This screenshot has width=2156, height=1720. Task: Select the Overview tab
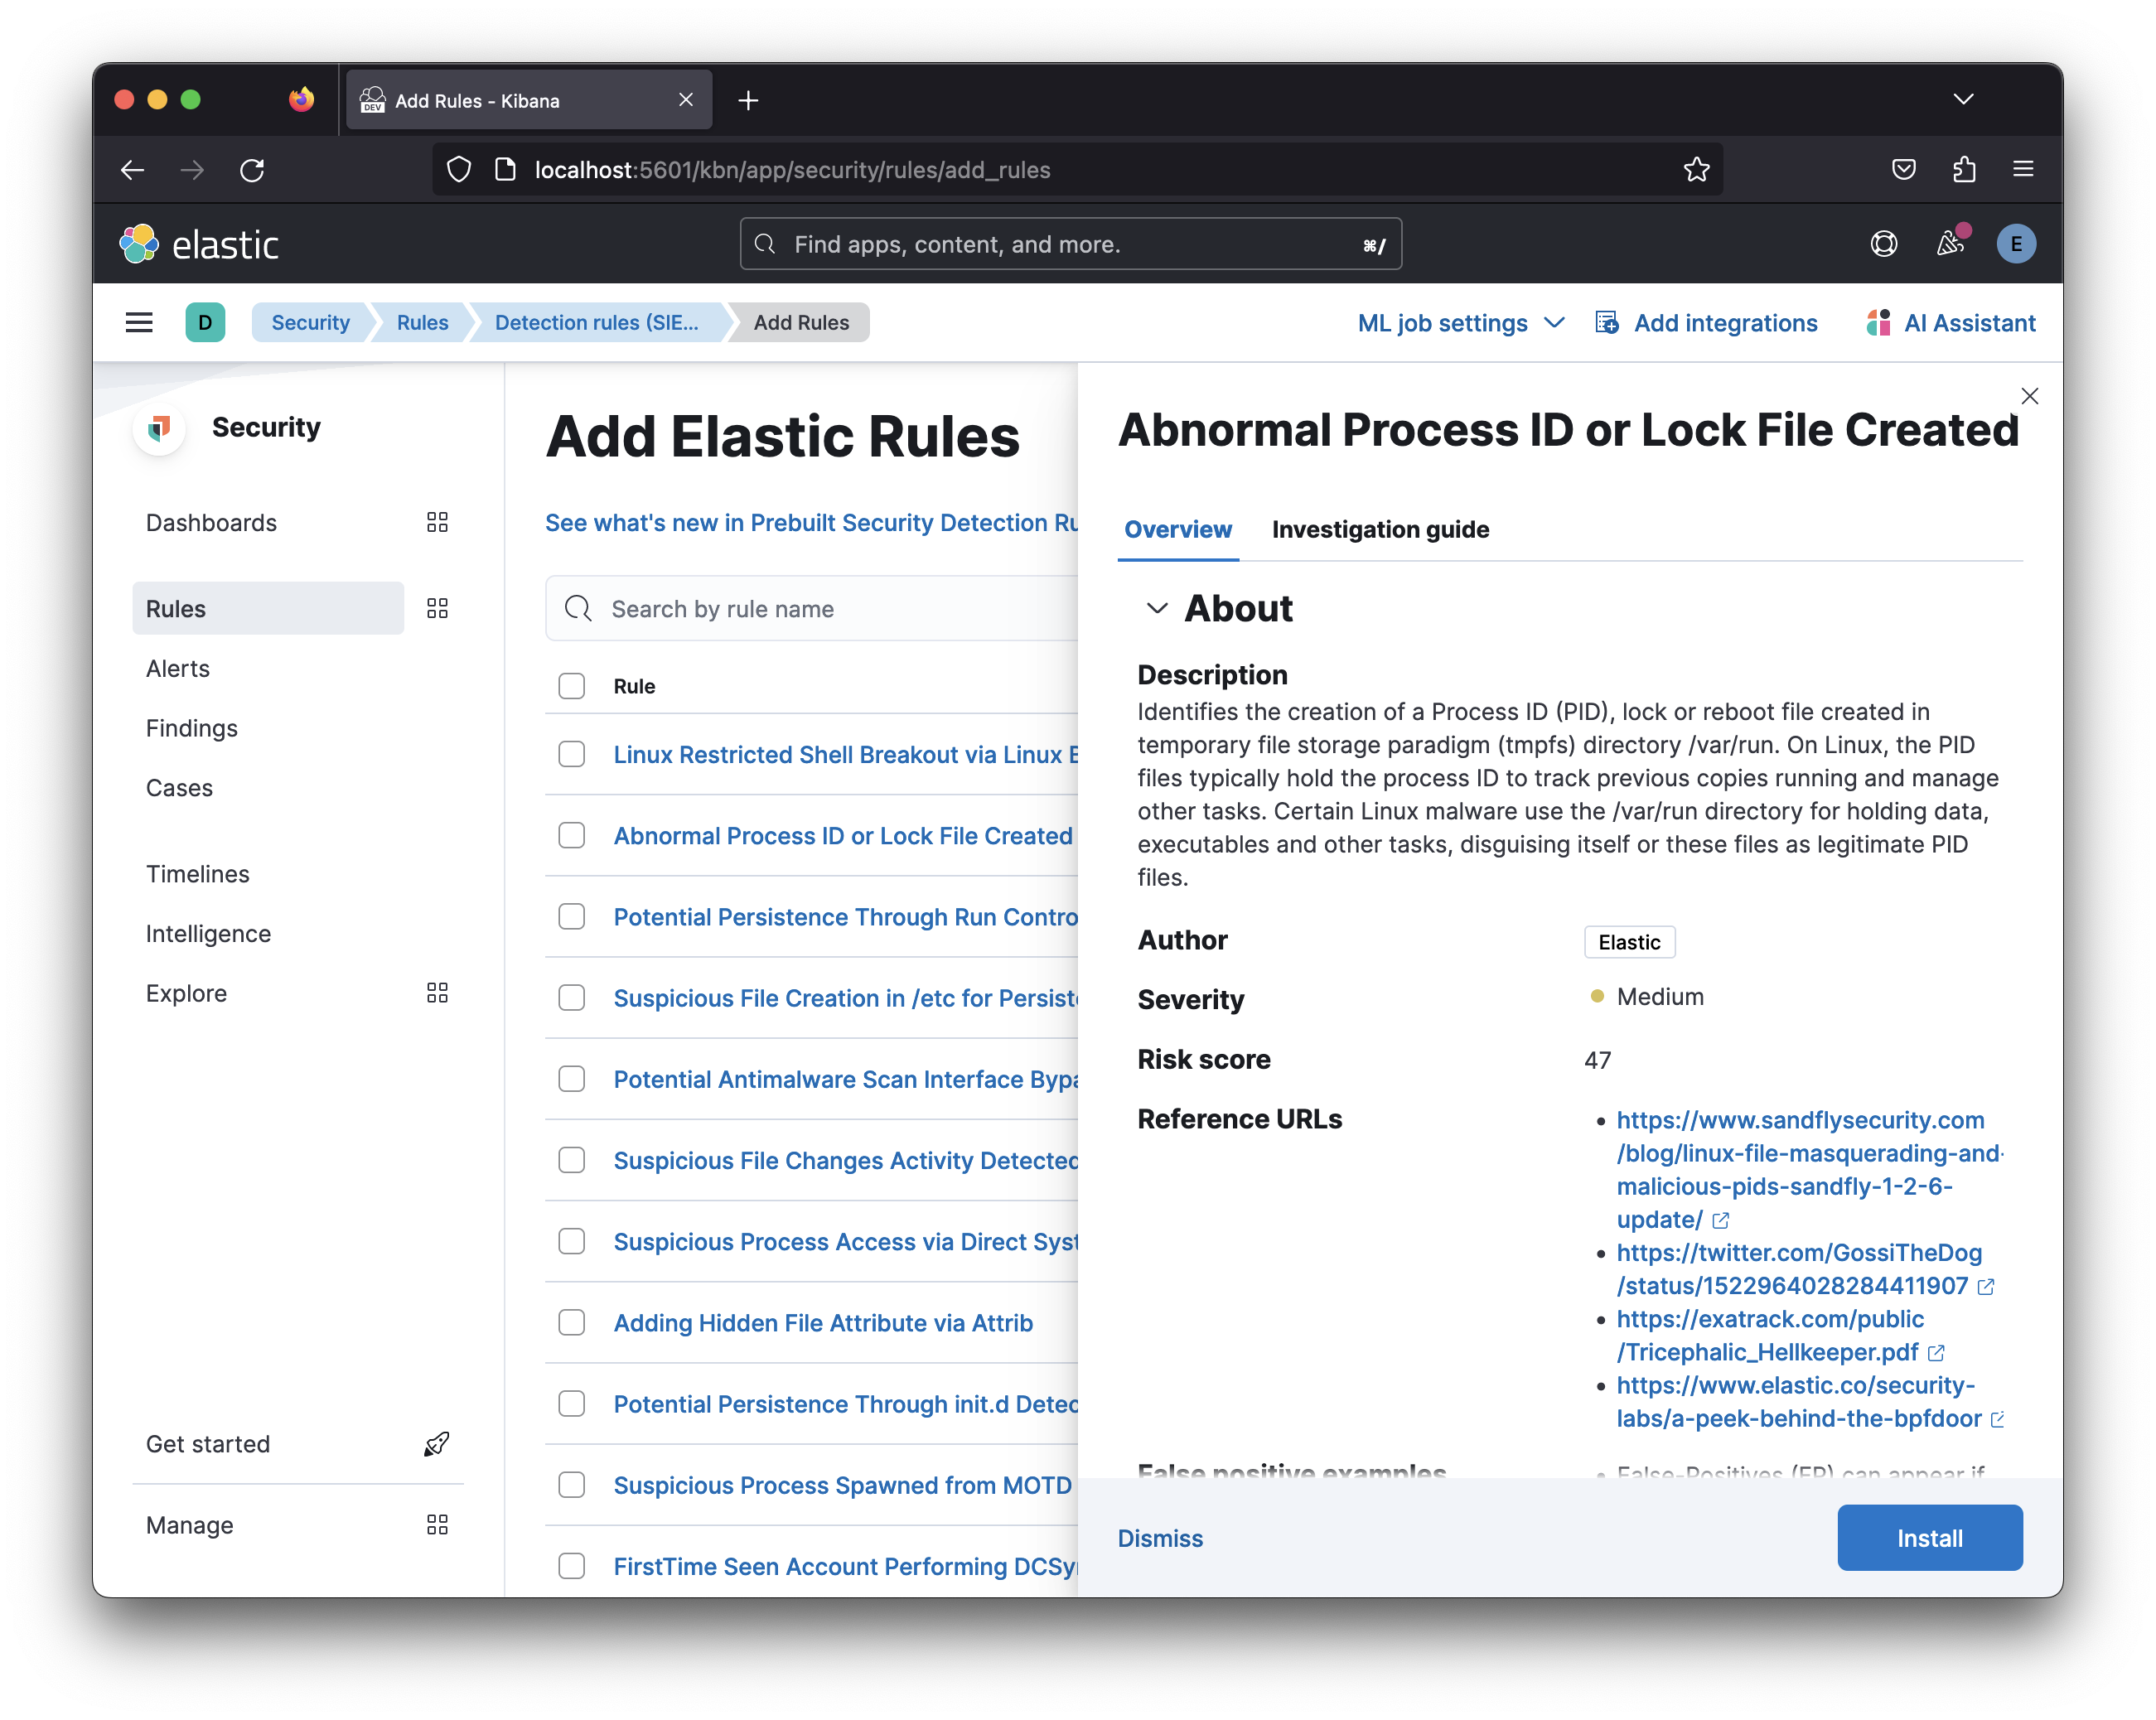coord(1177,530)
